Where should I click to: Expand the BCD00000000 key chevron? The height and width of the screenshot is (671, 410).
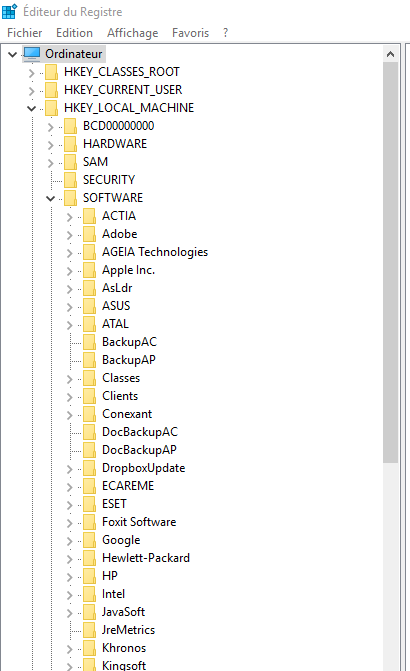pyautogui.click(x=51, y=127)
